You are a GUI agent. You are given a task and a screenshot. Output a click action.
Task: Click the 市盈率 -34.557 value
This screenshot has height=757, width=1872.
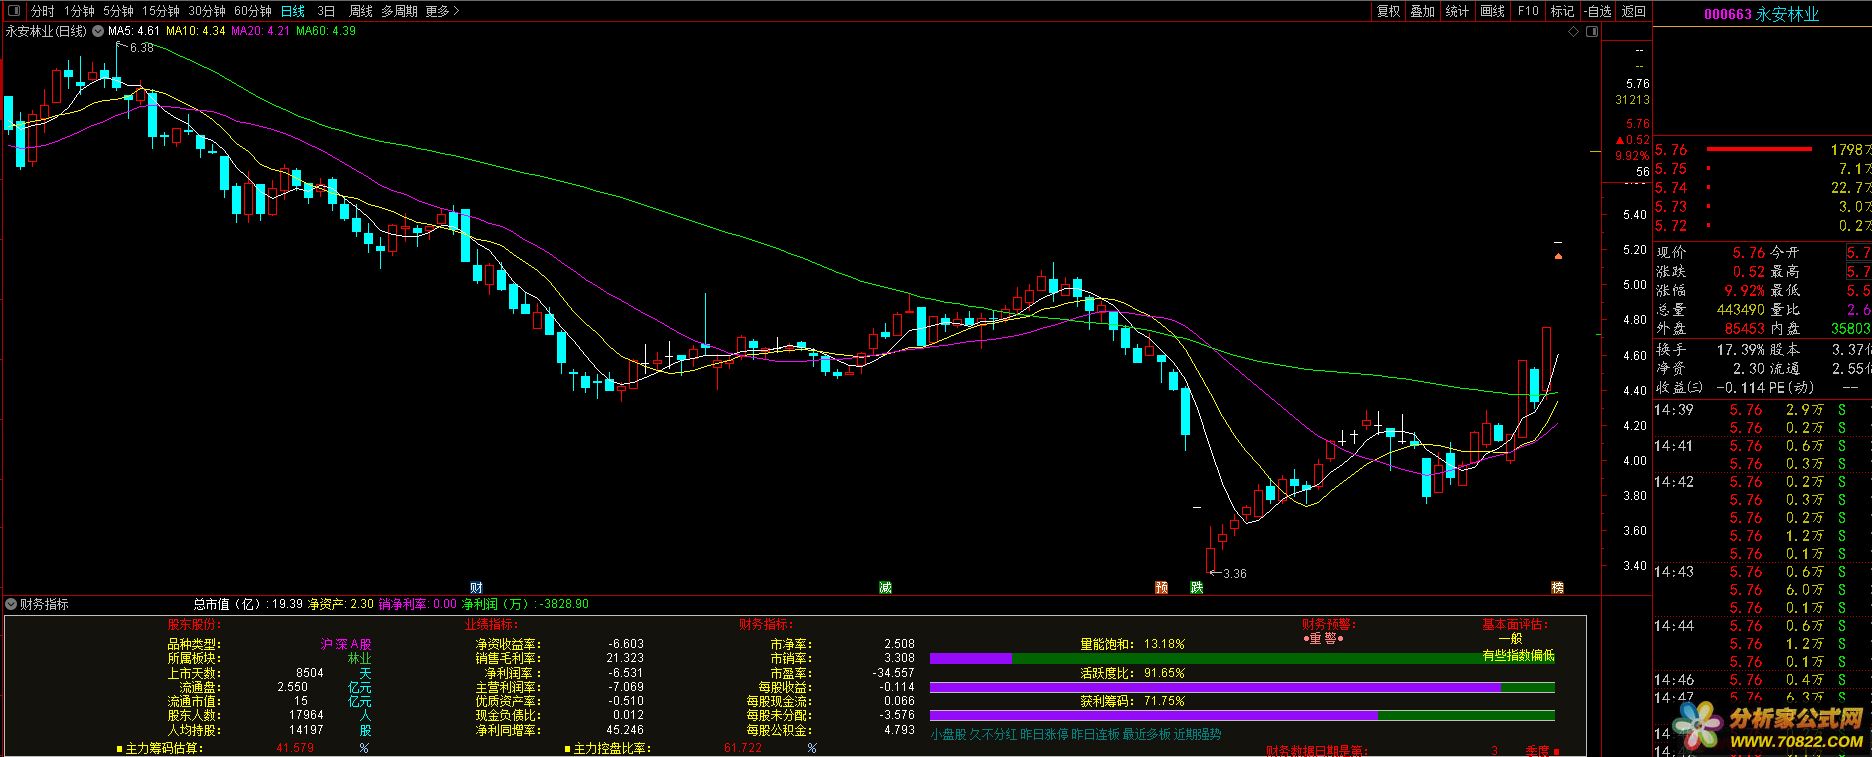click(892, 673)
